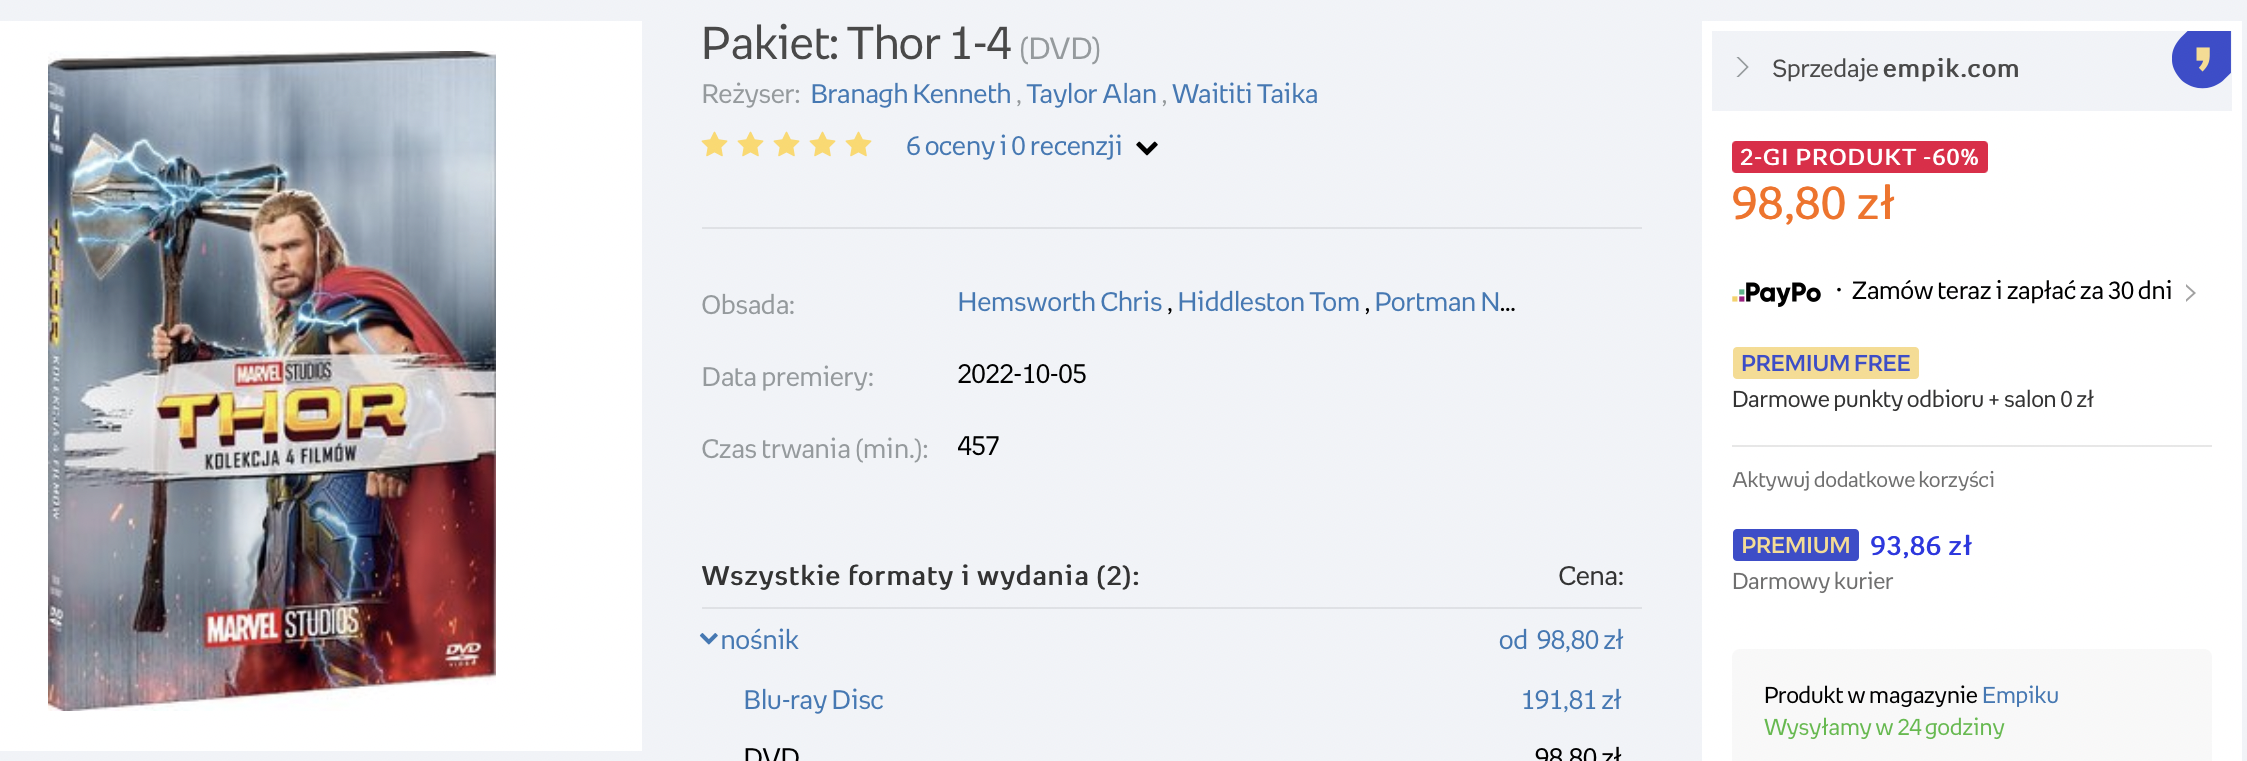Viewport: 2247px width, 761px height.
Task: Expand ratings dropdown arrow next to reviews
Action: pos(1147,148)
